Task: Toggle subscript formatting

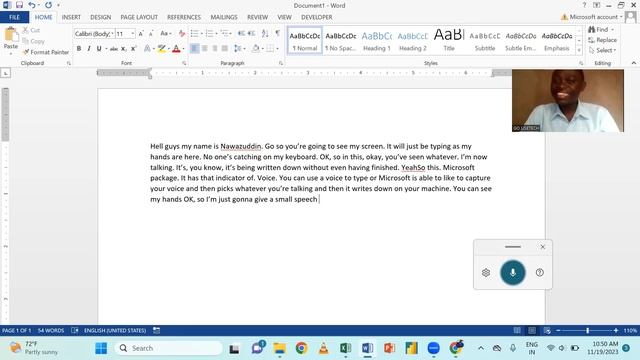Action: pos(124,49)
